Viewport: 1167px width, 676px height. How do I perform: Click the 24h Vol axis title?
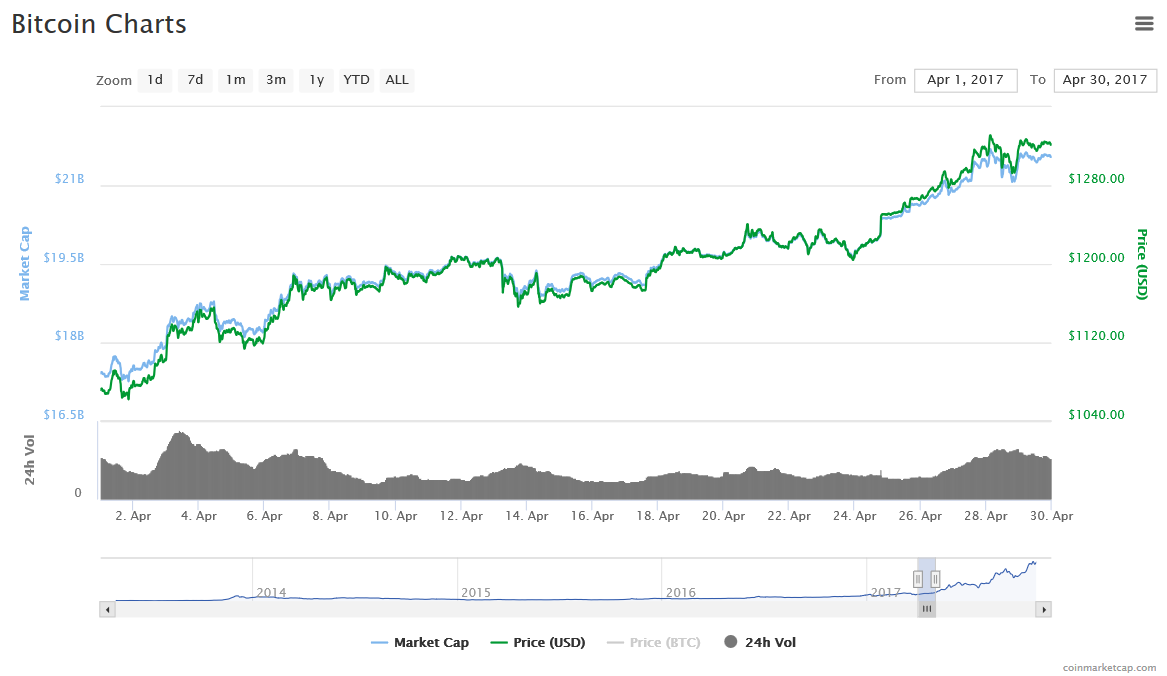point(30,460)
